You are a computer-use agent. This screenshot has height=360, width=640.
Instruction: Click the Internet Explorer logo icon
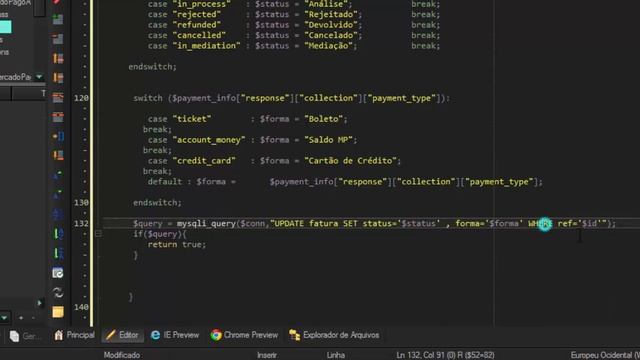(156, 335)
